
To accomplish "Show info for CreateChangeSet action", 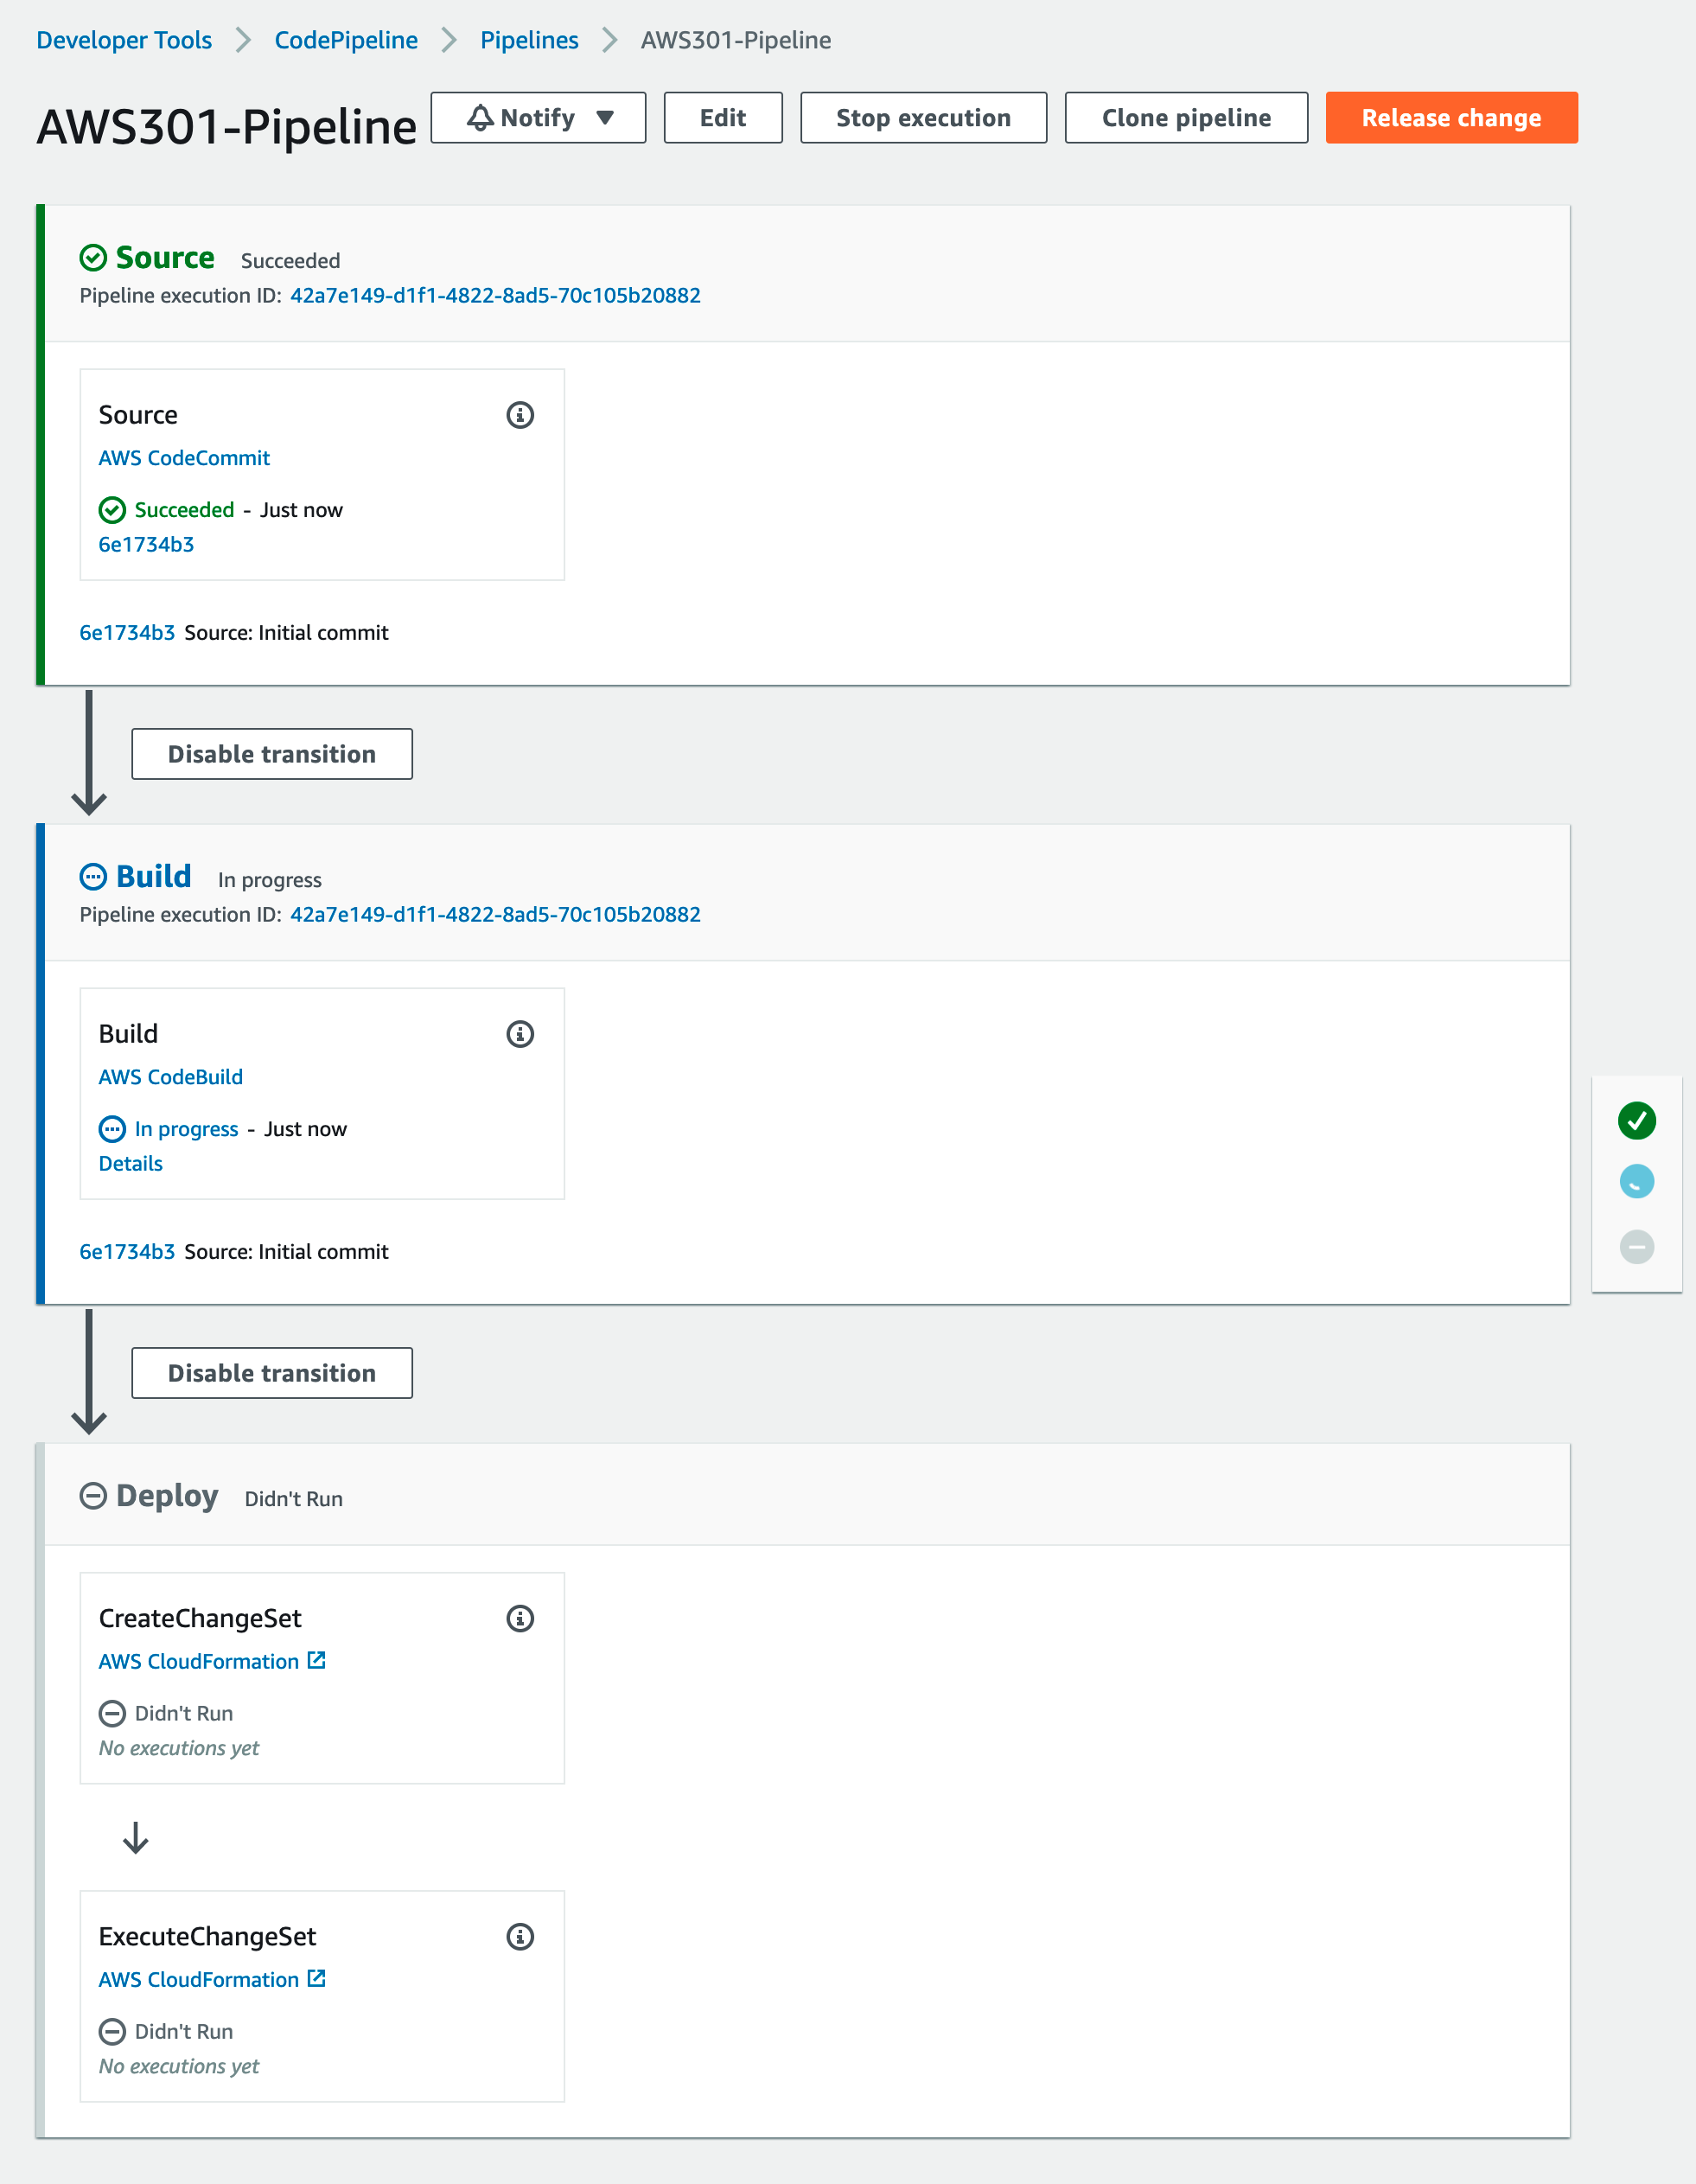I will (520, 1618).
